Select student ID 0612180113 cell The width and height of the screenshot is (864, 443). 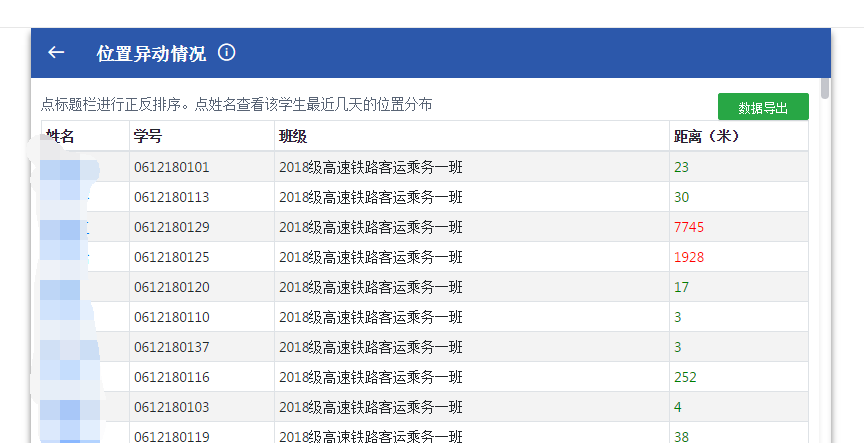coord(171,197)
